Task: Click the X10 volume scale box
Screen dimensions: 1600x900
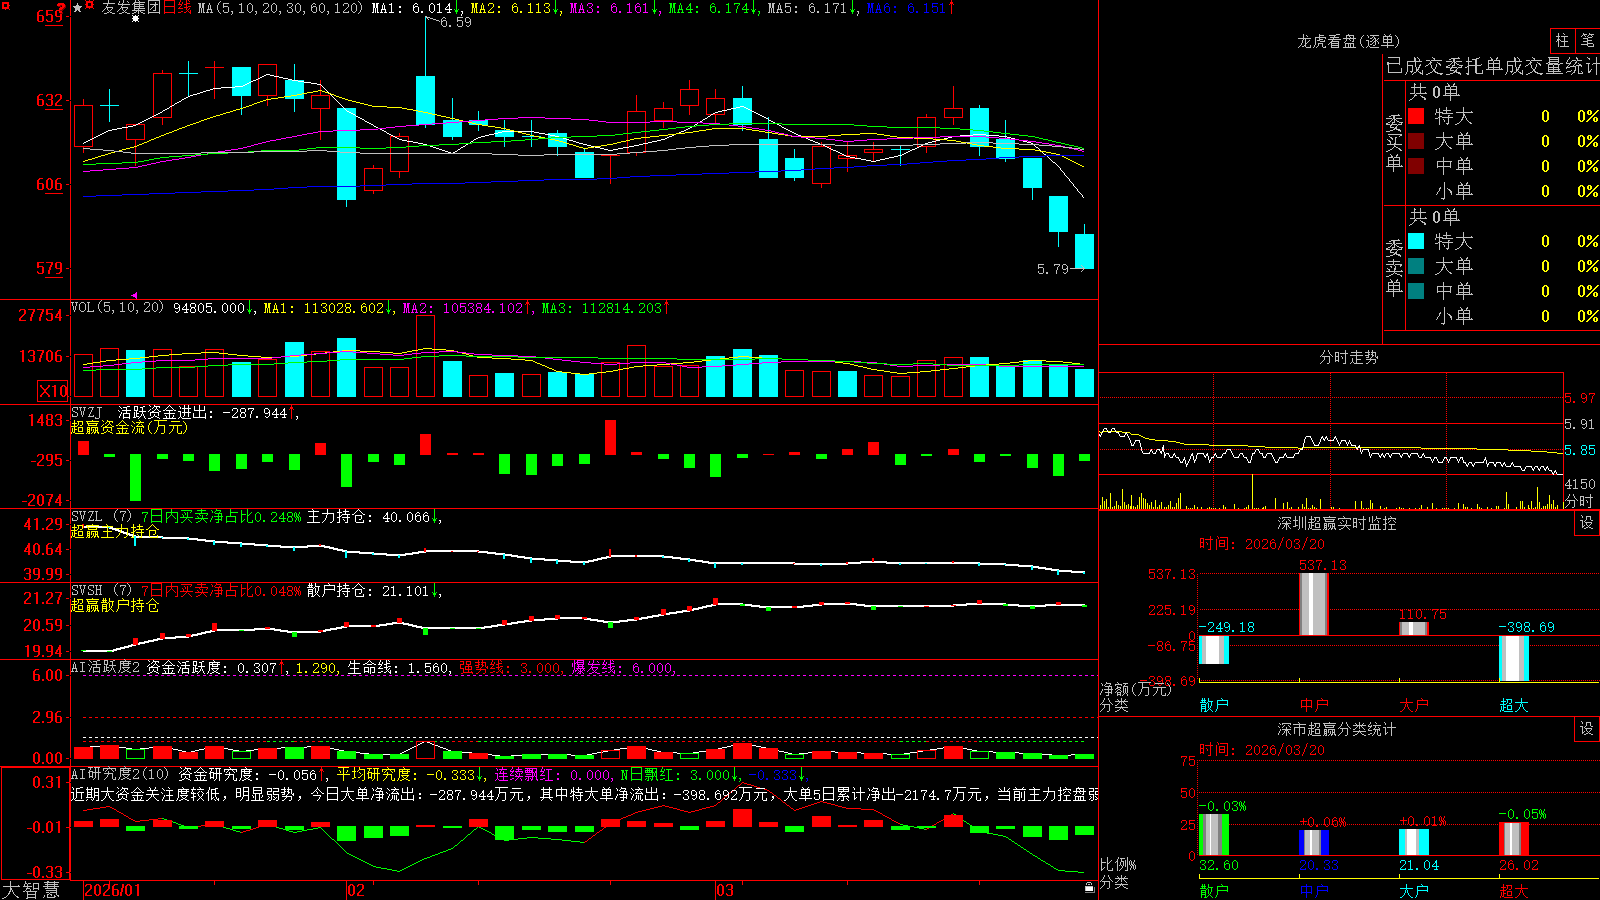Action: 53,391
